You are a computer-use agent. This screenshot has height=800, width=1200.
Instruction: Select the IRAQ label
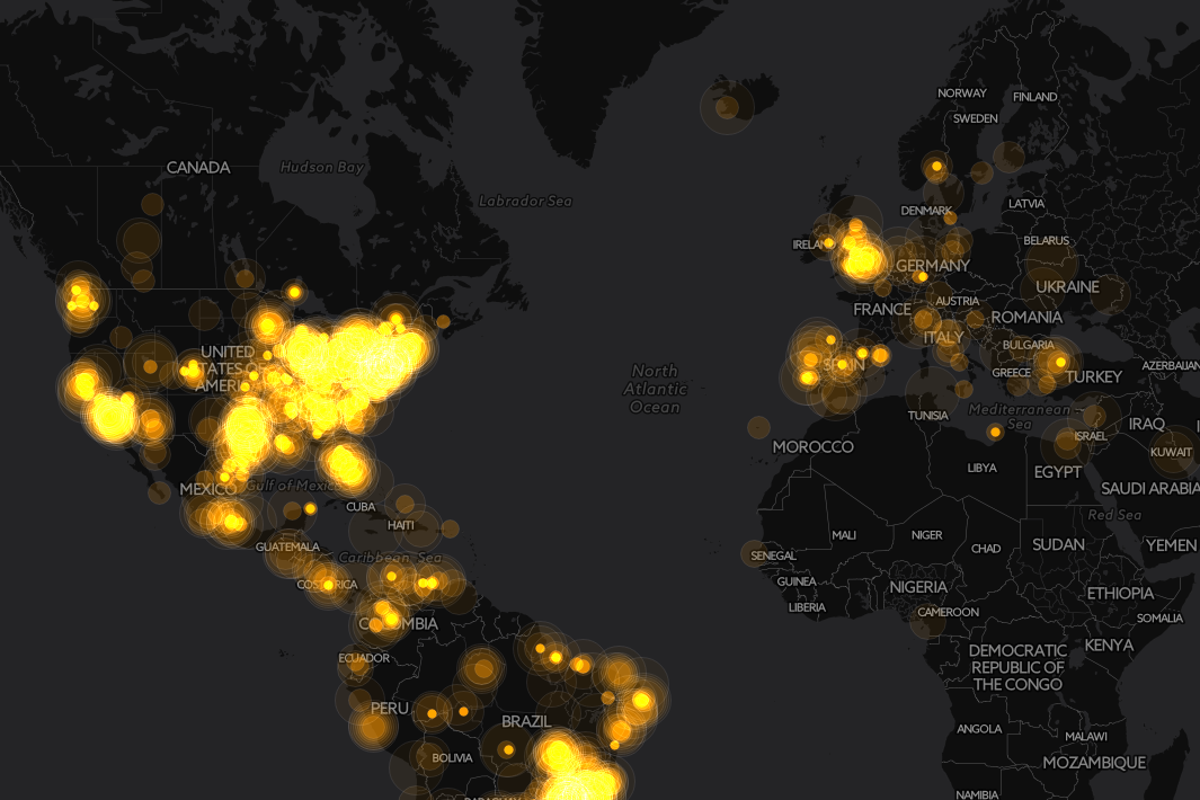coord(1146,424)
